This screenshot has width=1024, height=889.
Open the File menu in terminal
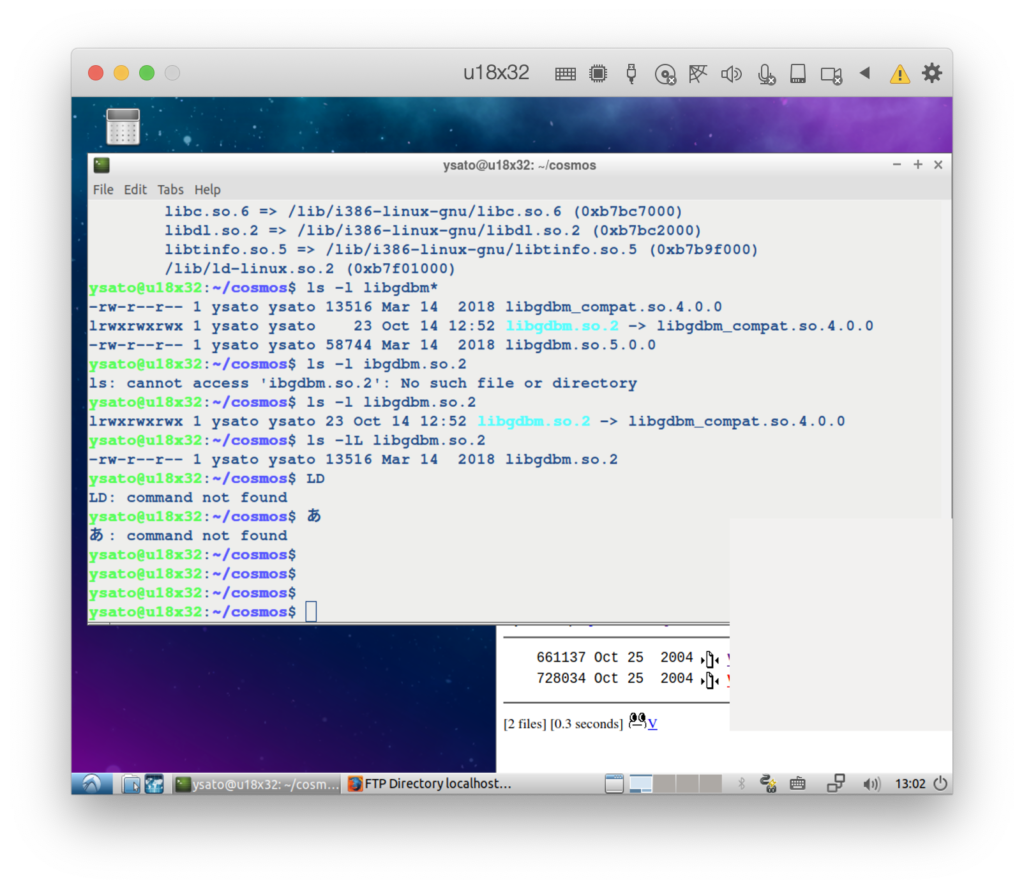[103, 190]
